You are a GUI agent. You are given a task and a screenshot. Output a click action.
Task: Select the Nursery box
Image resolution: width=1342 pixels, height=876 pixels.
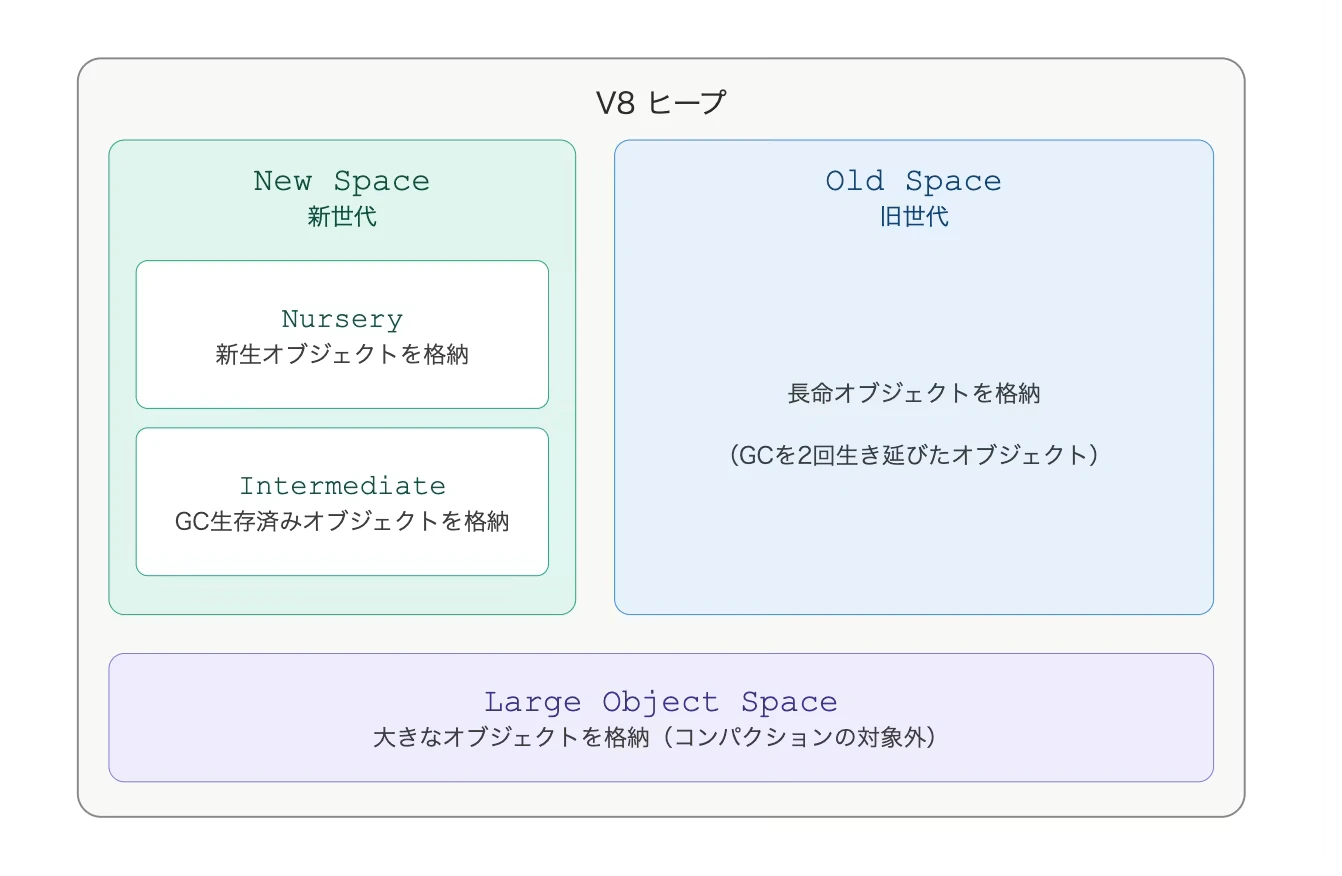tap(342, 334)
